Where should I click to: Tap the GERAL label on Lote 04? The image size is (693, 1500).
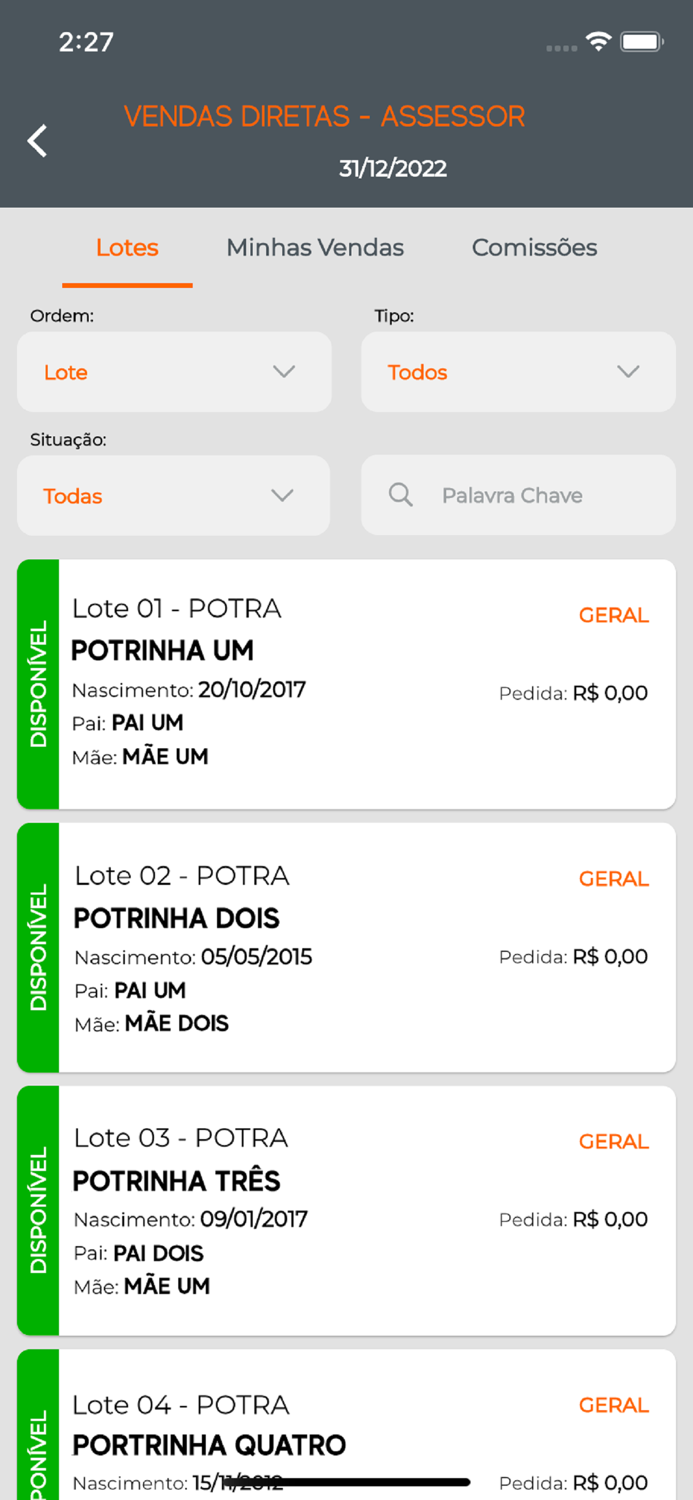point(613,1404)
